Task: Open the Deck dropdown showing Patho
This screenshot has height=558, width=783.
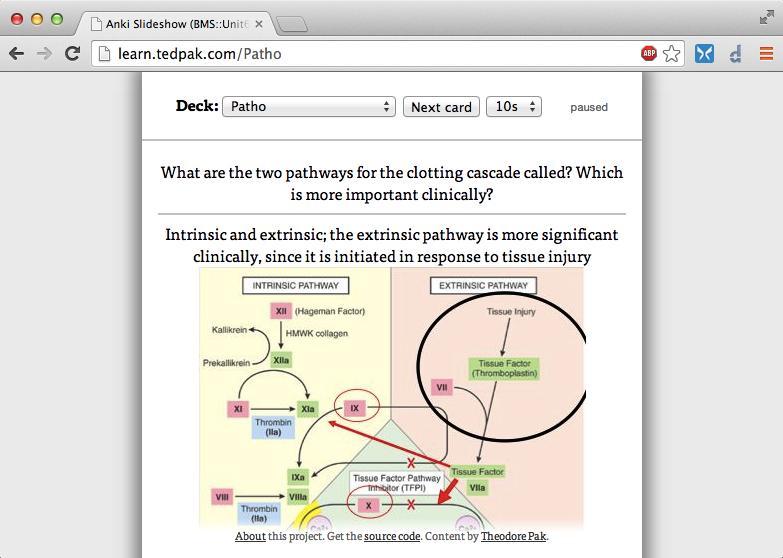Action: [309, 107]
